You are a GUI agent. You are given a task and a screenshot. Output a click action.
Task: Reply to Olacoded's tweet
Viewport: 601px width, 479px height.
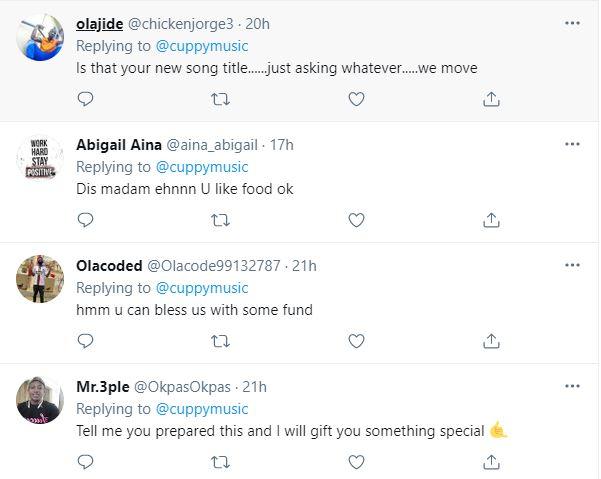pos(86,341)
